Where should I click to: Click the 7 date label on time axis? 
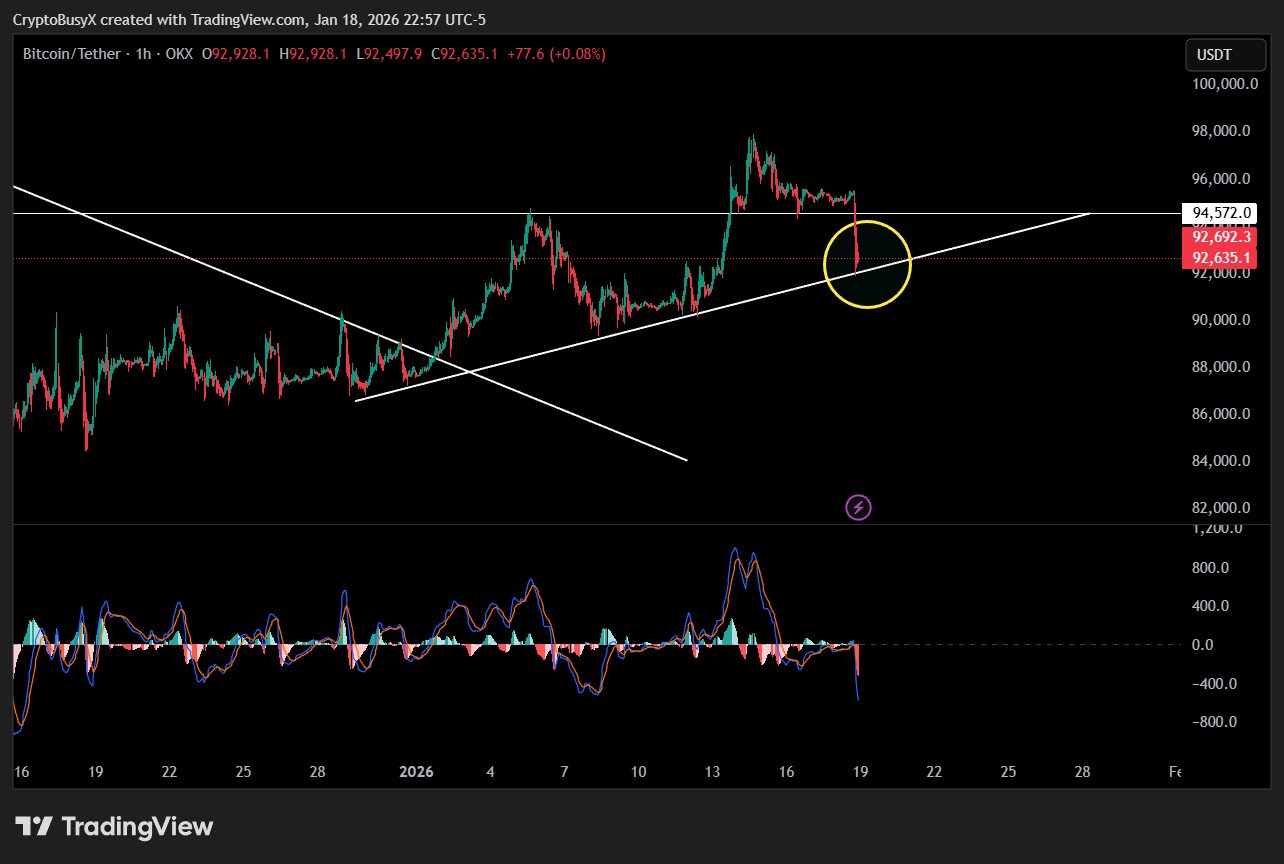click(564, 772)
